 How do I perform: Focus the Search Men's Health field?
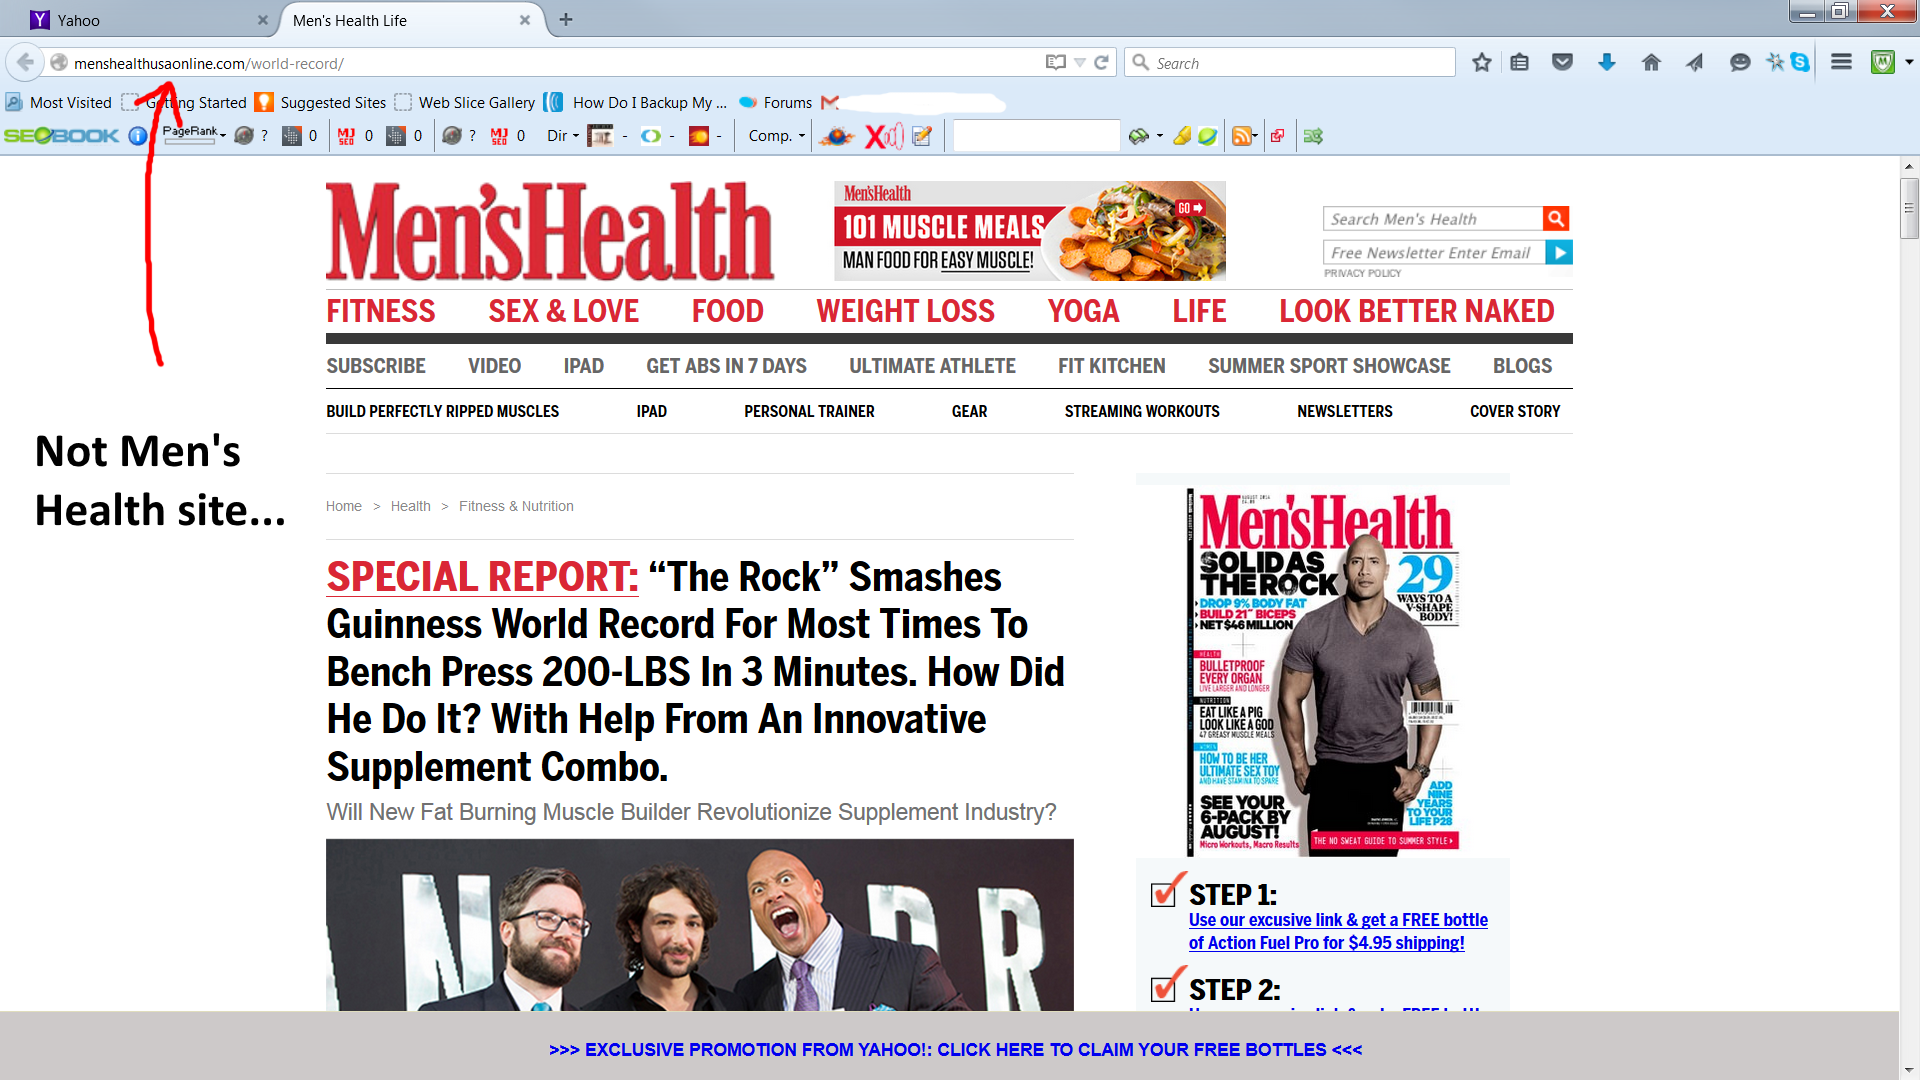pos(1432,218)
